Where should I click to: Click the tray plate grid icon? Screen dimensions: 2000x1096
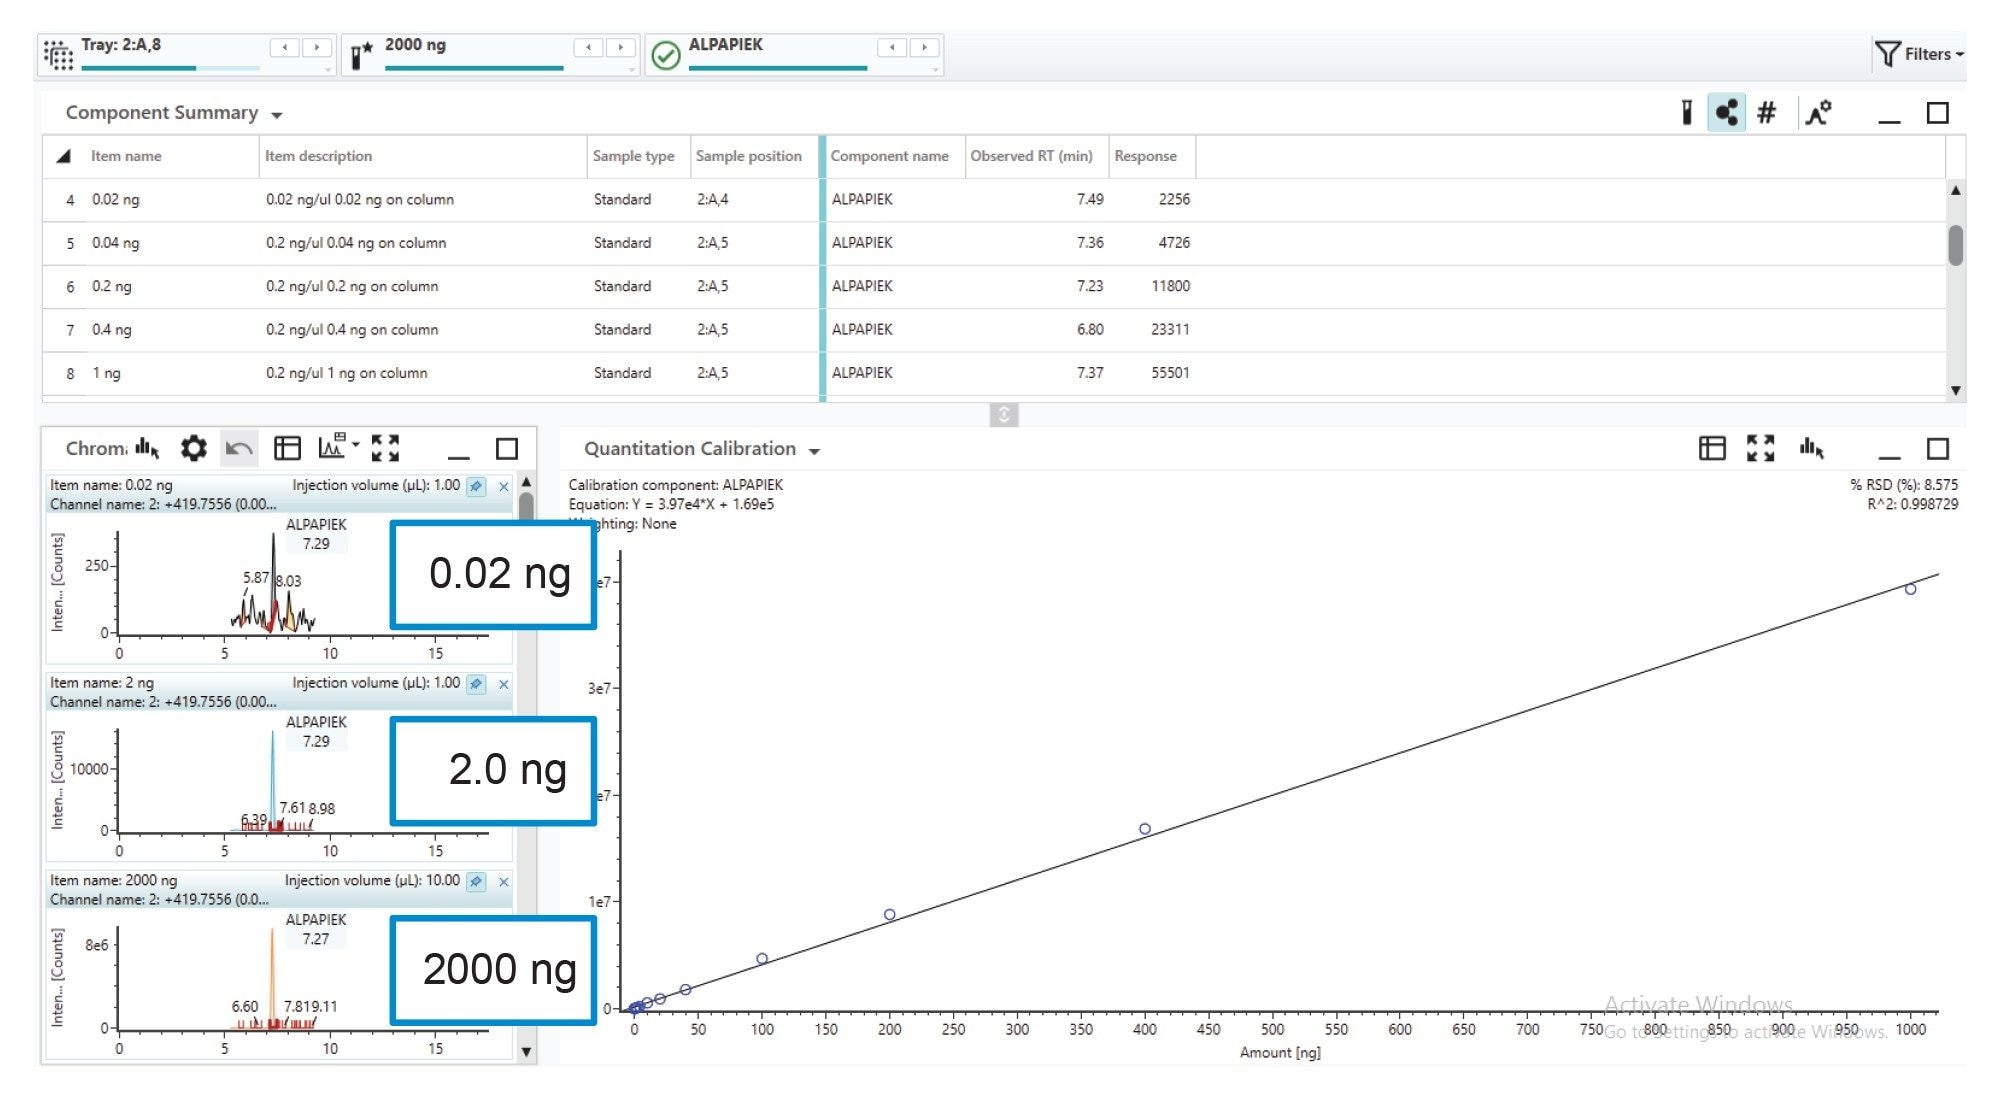(x=59, y=55)
